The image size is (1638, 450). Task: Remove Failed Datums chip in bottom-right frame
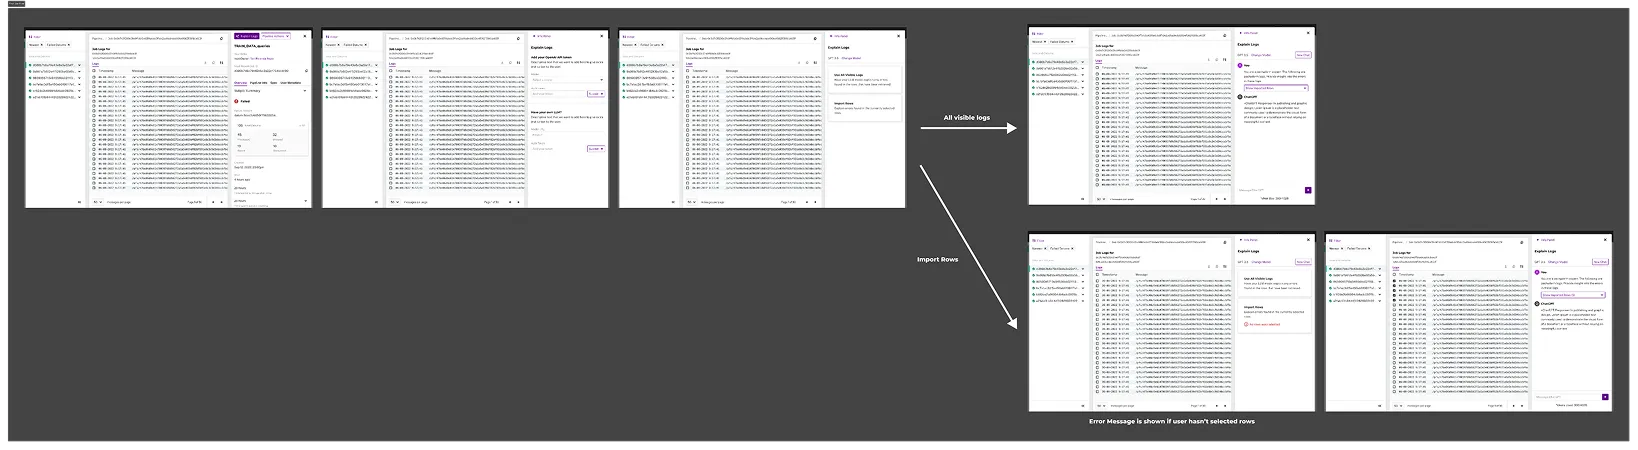coord(1369,248)
